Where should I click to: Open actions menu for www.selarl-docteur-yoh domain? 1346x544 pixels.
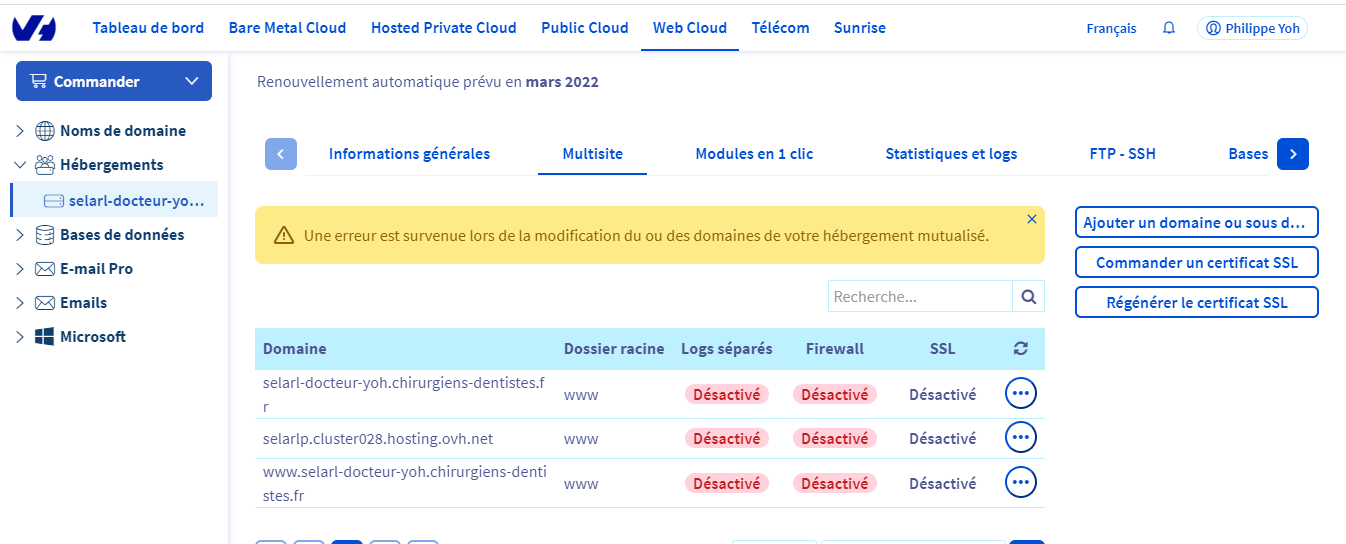coord(1020,483)
